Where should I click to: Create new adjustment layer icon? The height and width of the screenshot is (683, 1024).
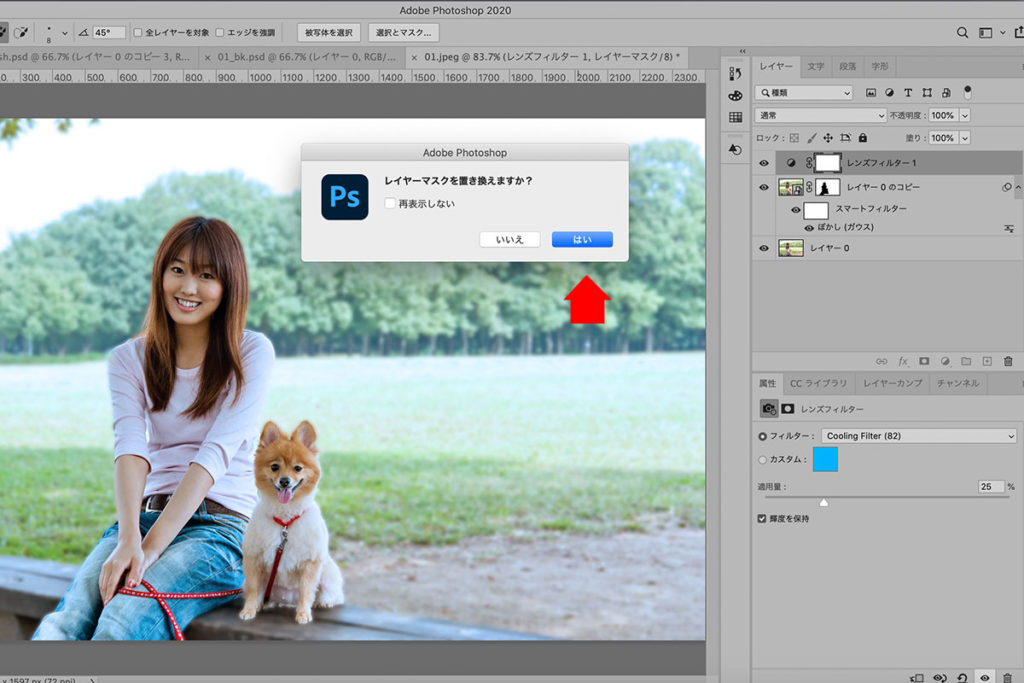tap(945, 361)
